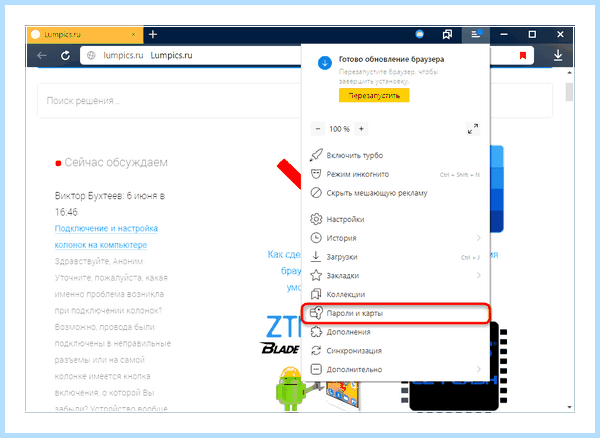The height and width of the screenshot is (438, 600).
Task: Select the Lumpics.ru tab
Action: pos(85,34)
